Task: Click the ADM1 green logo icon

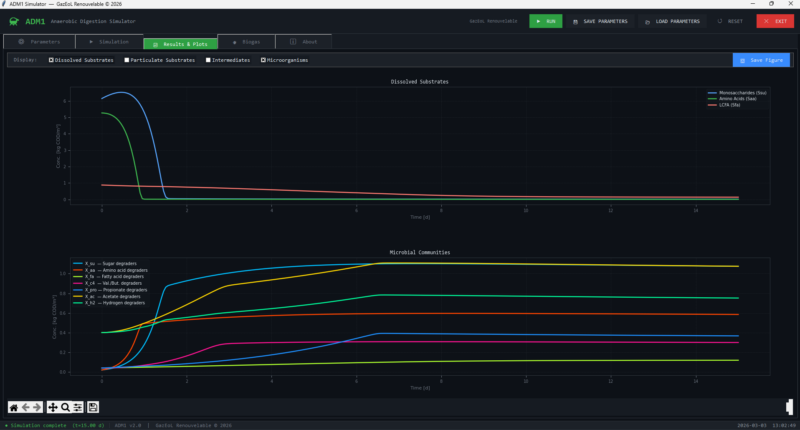Action: click(x=14, y=20)
